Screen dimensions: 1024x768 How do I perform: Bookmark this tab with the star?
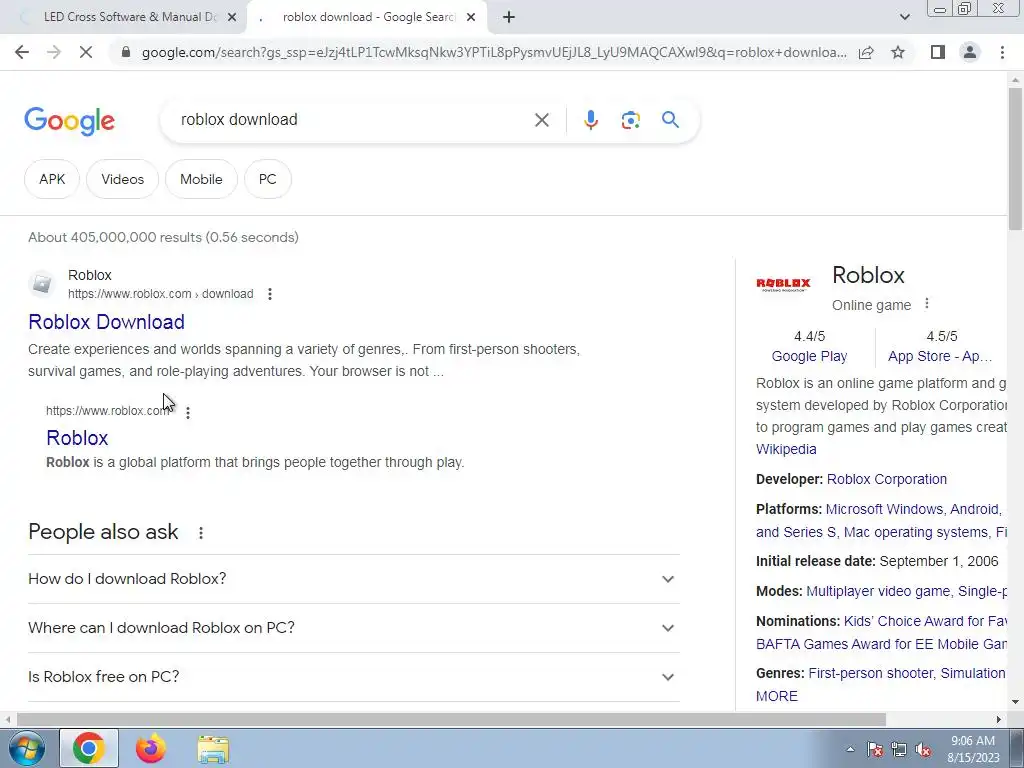[898, 52]
